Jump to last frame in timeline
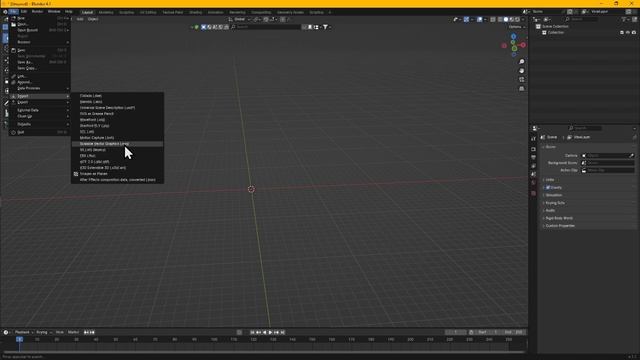The image size is (640, 360). tap(282, 332)
